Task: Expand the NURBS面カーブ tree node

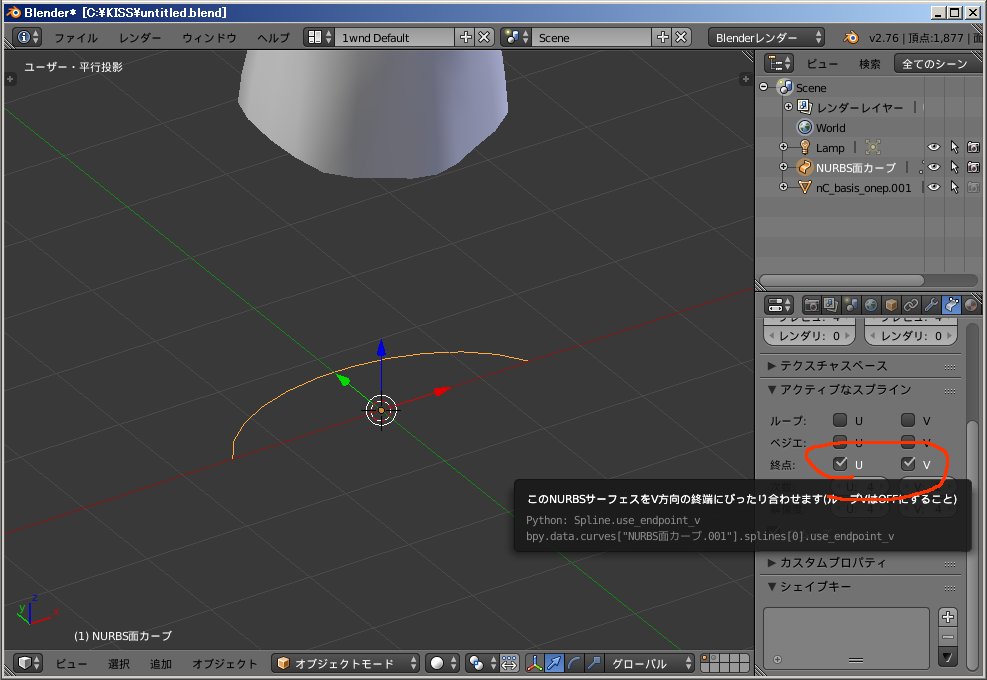Action: point(783,167)
